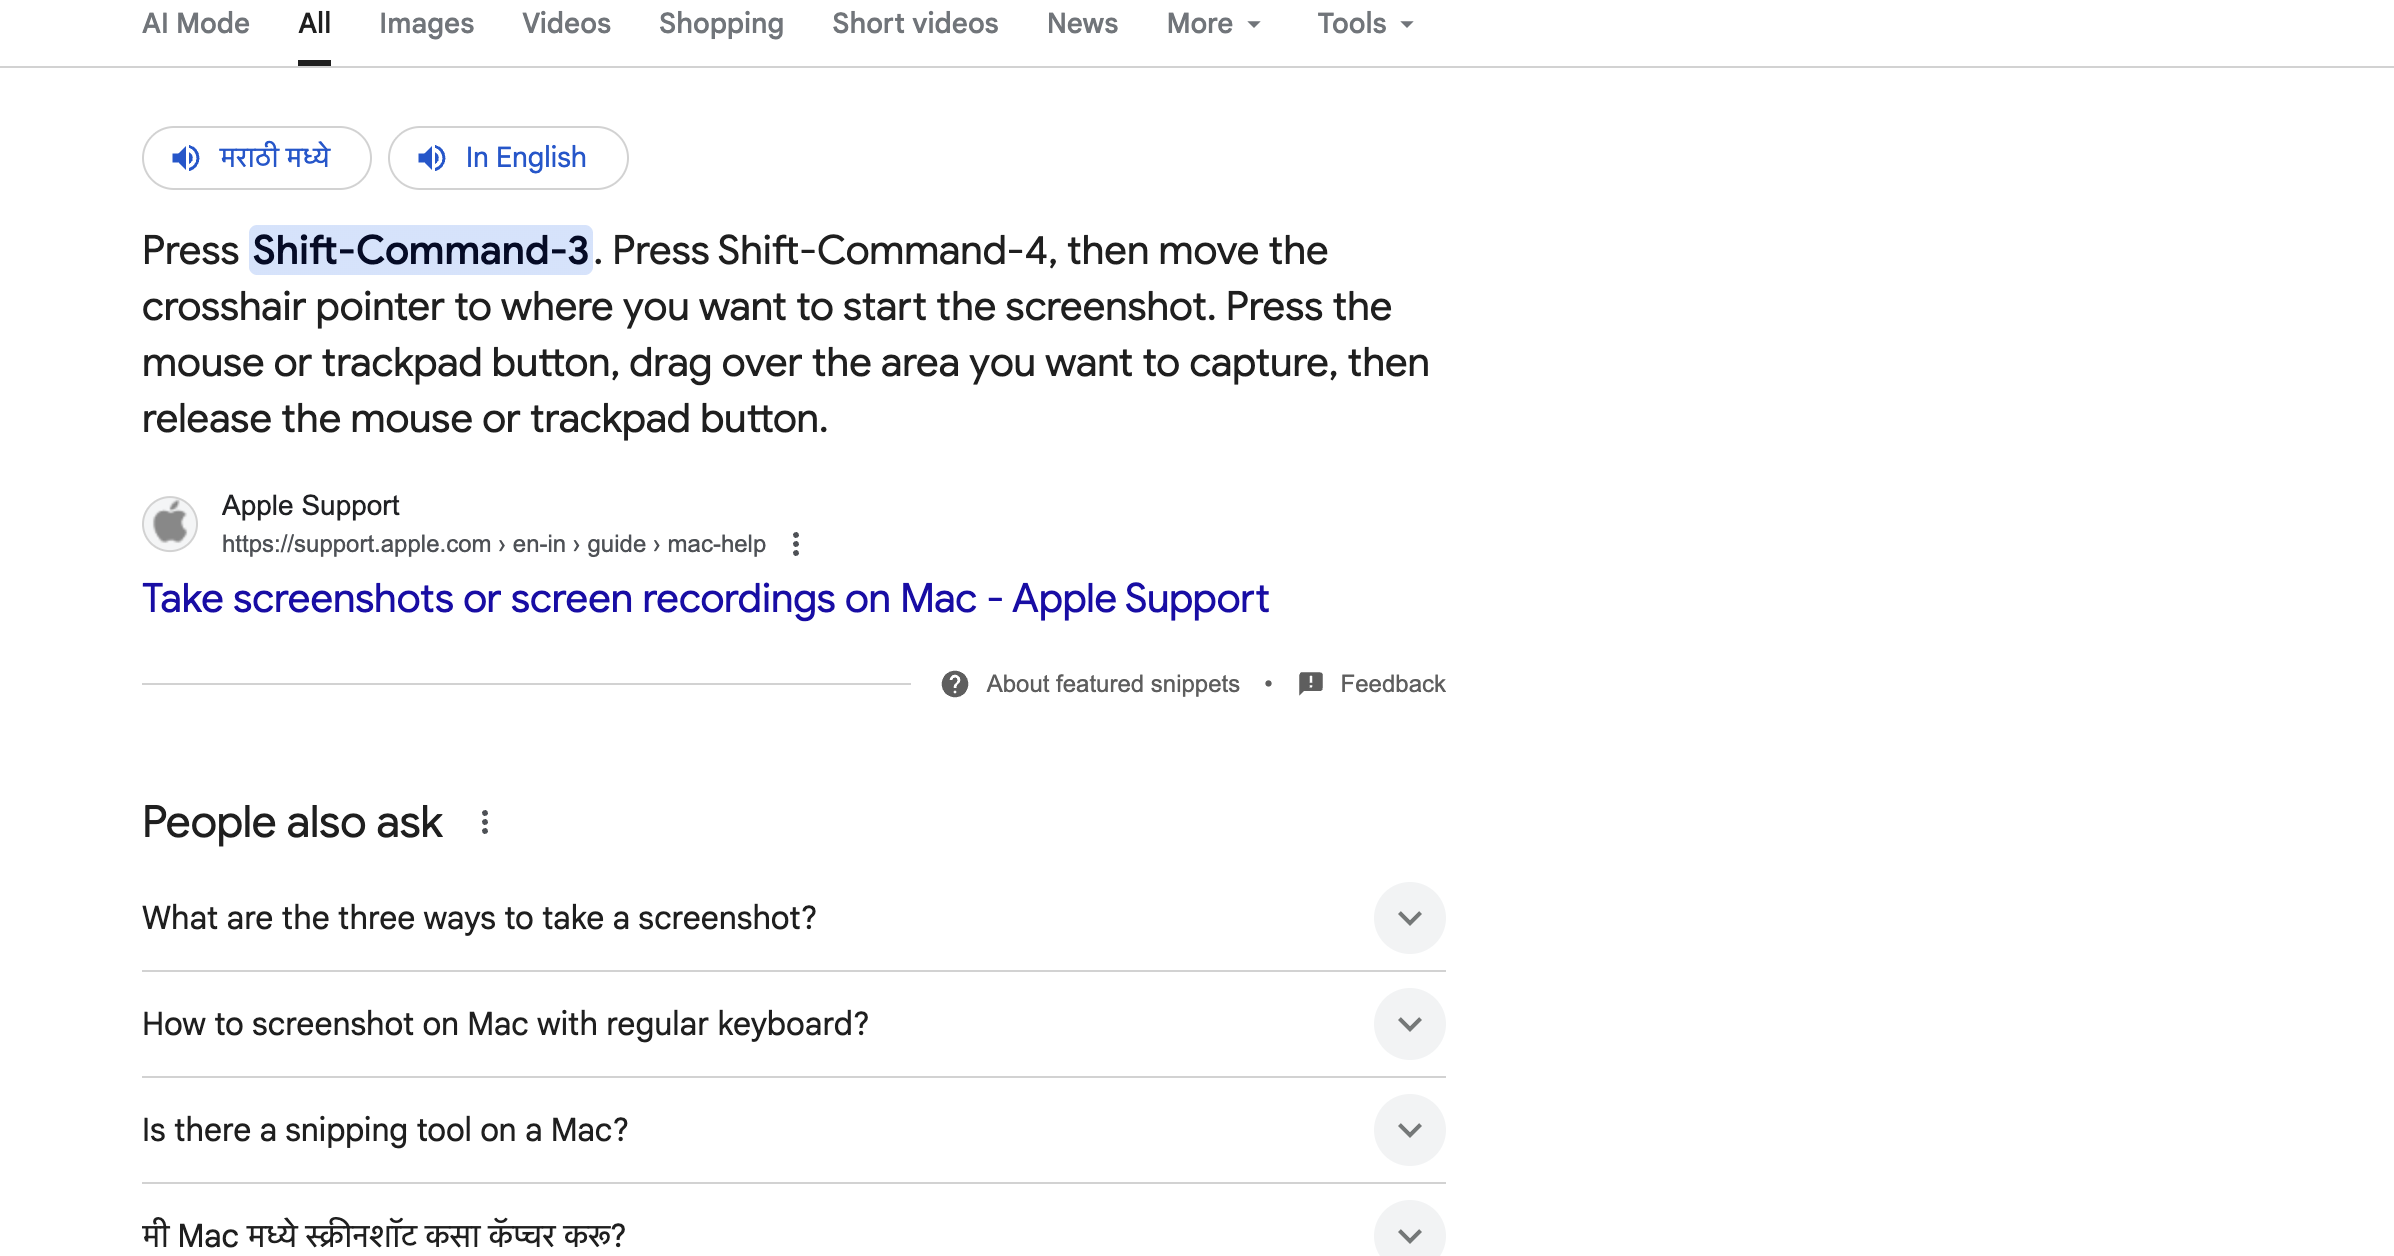Viewport: 2394px width, 1256px height.
Task: Click the speaker icon in the In English button
Action: click(432, 158)
